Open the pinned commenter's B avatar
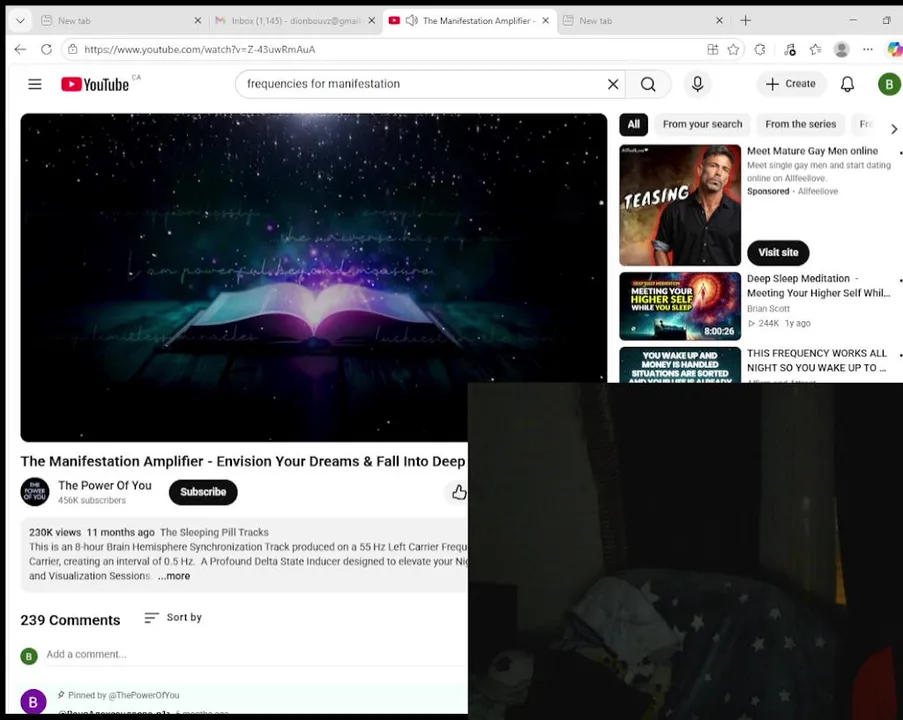Screen dimensions: 903x720 point(33,702)
